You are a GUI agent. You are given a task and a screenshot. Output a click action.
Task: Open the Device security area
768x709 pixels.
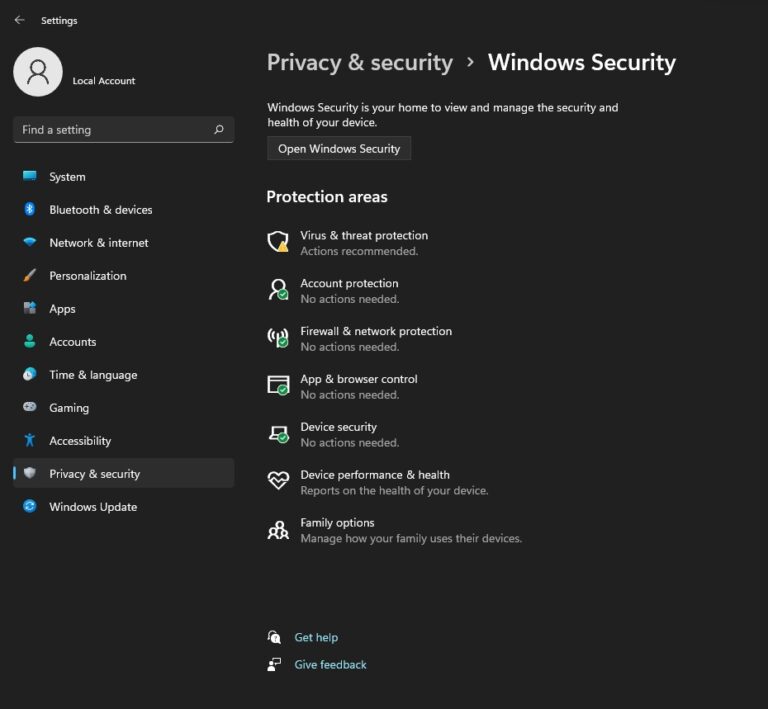click(338, 427)
